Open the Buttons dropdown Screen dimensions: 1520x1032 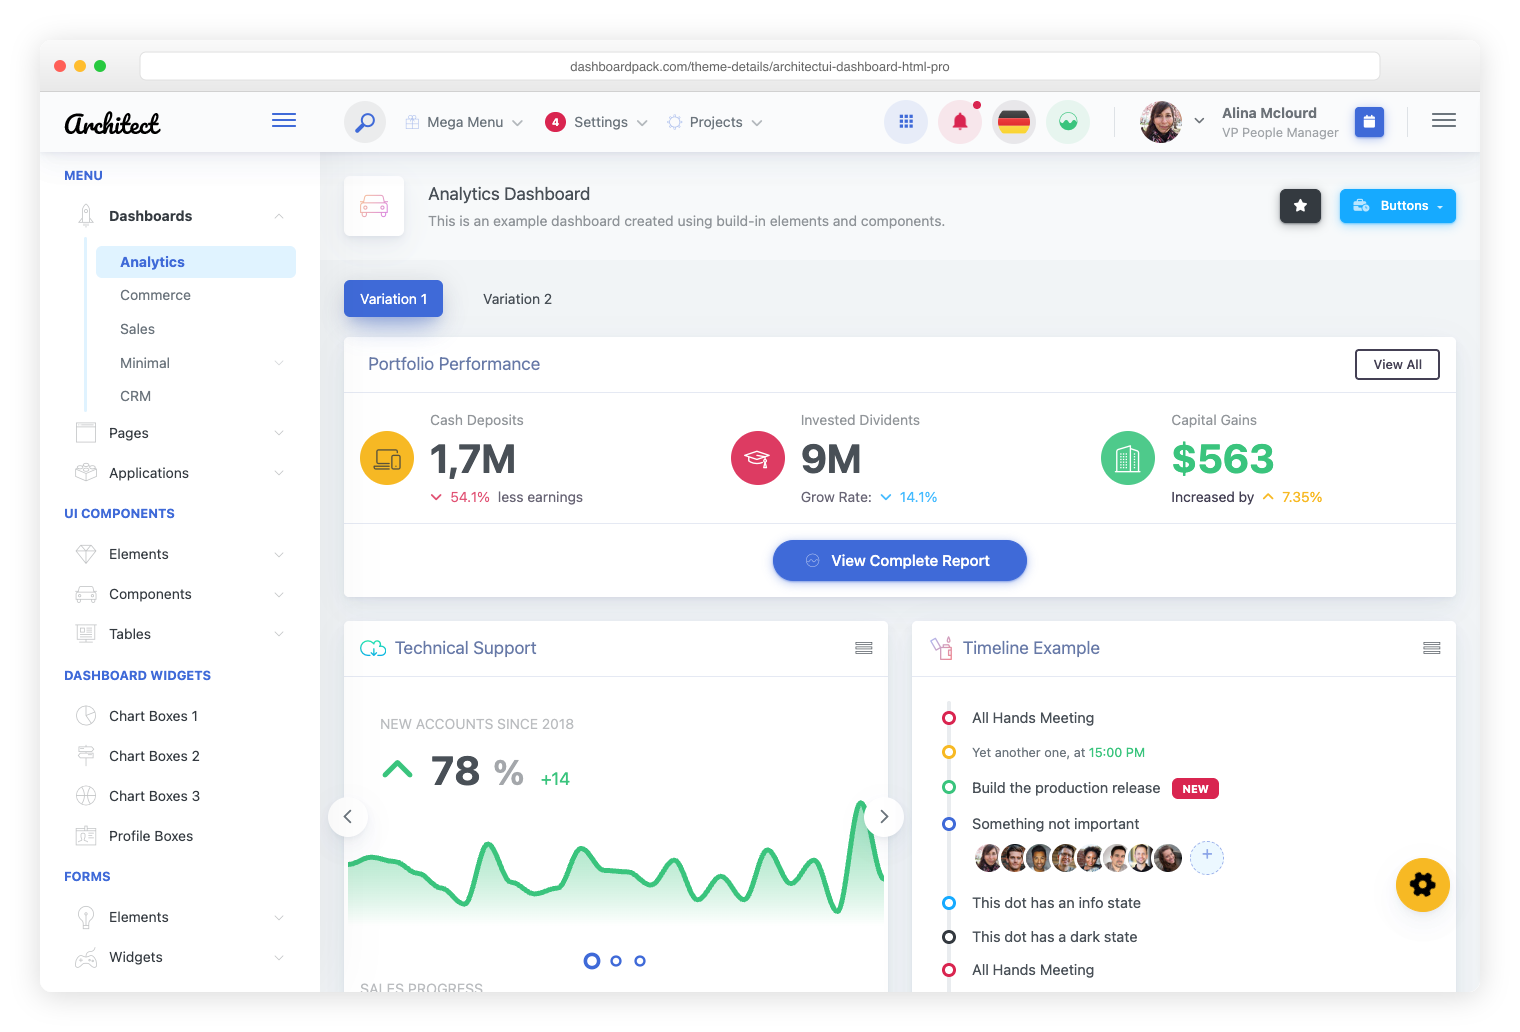tap(1397, 206)
